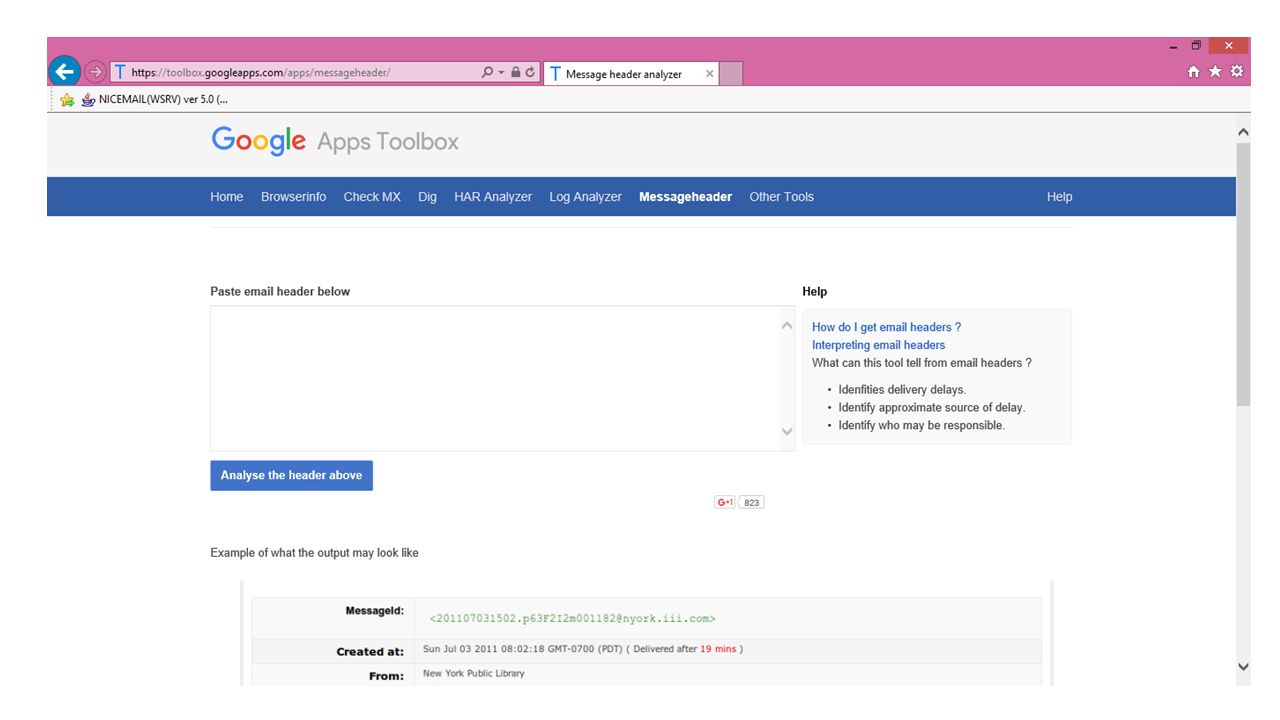Open NICEMAIL(WSRV) ver 5.0 bookmark
This screenshot has width=1280, height=720.
155,99
